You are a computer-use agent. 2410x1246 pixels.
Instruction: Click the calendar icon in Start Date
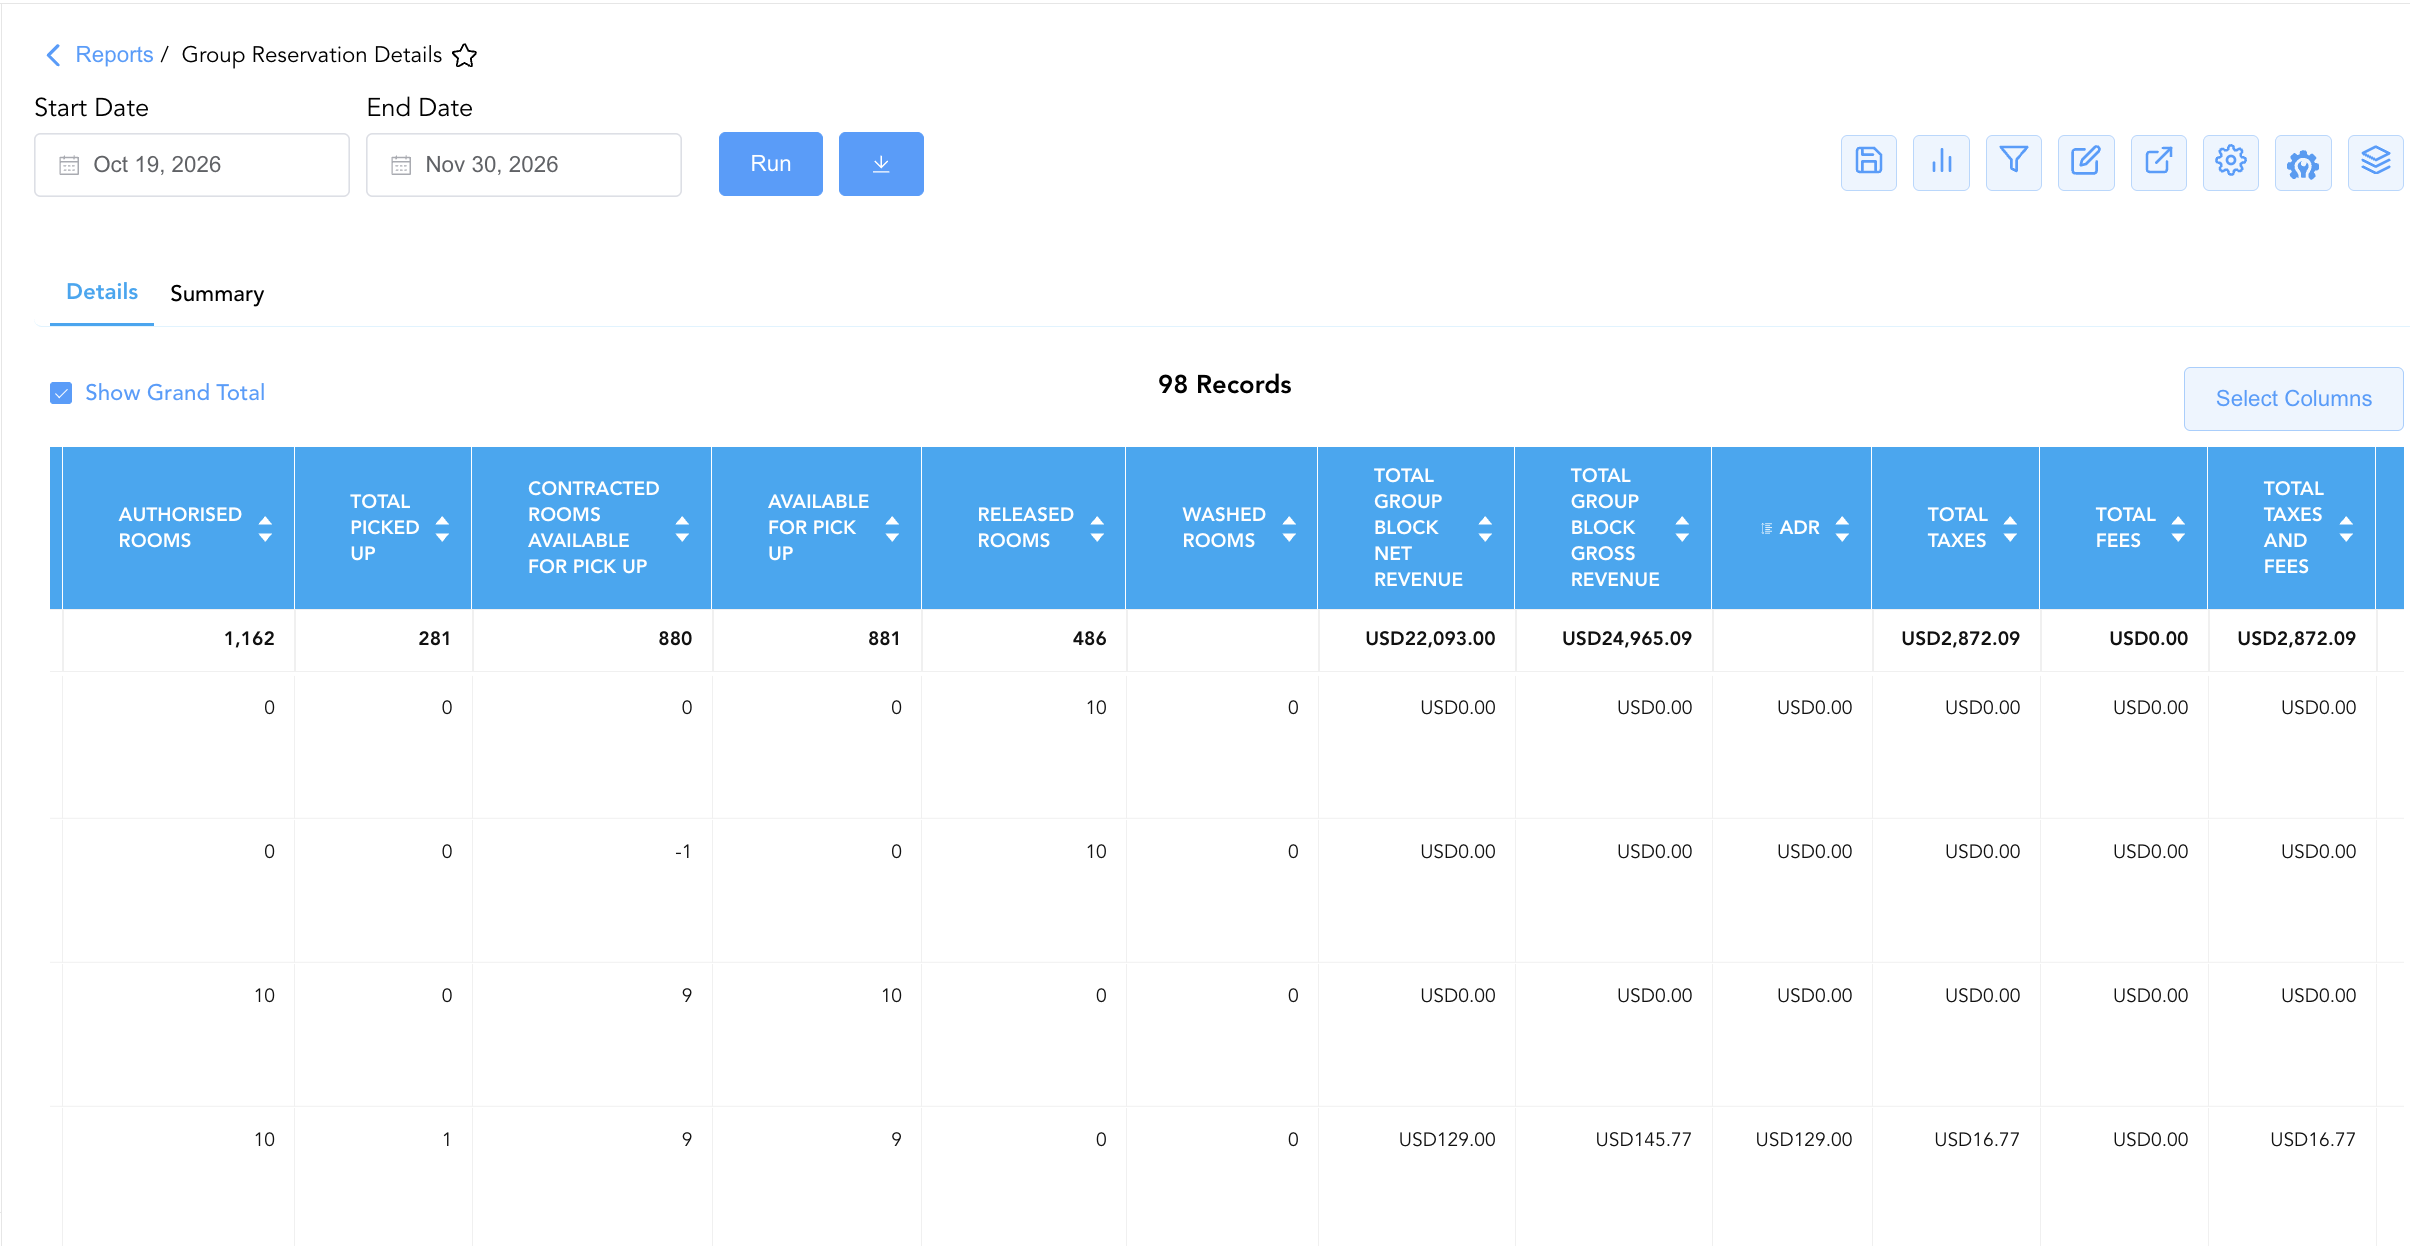pyautogui.click(x=69, y=165)
